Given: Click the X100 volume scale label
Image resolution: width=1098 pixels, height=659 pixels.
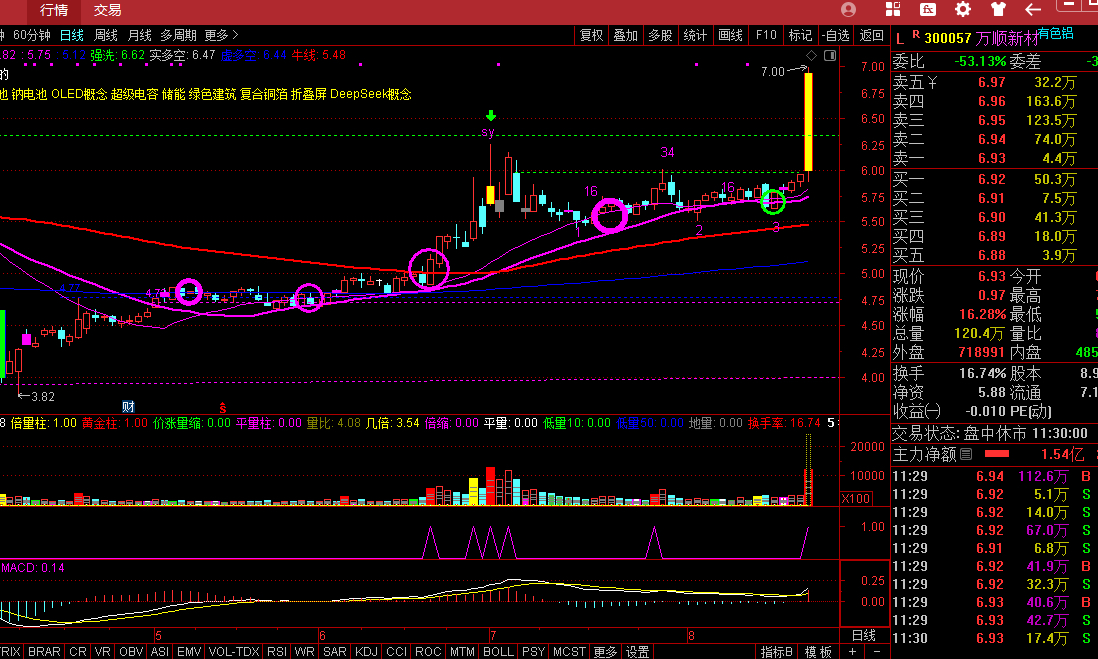Looking at the screenshot, I should point(856,499).
